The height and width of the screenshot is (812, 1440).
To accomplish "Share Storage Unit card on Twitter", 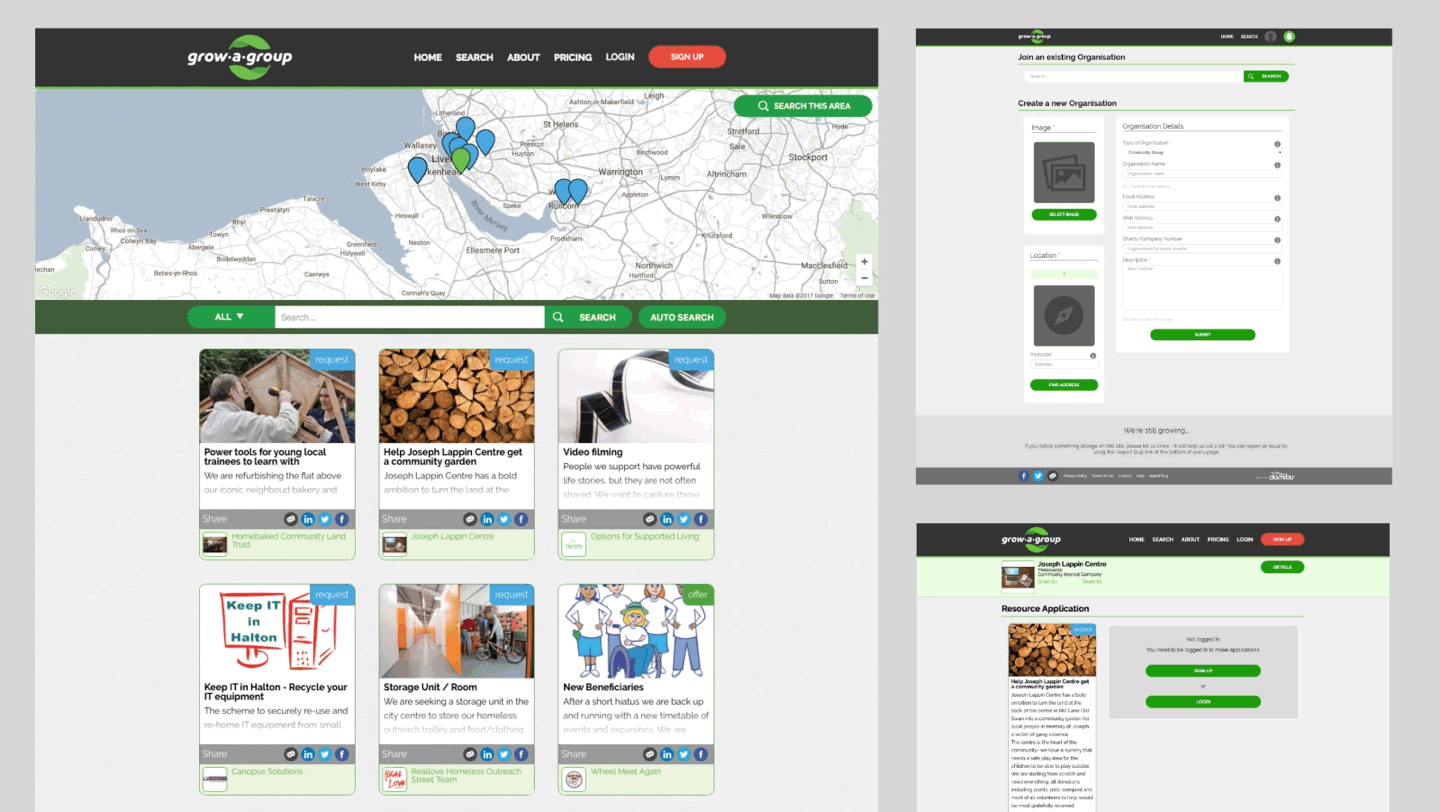I will (504, 754).
